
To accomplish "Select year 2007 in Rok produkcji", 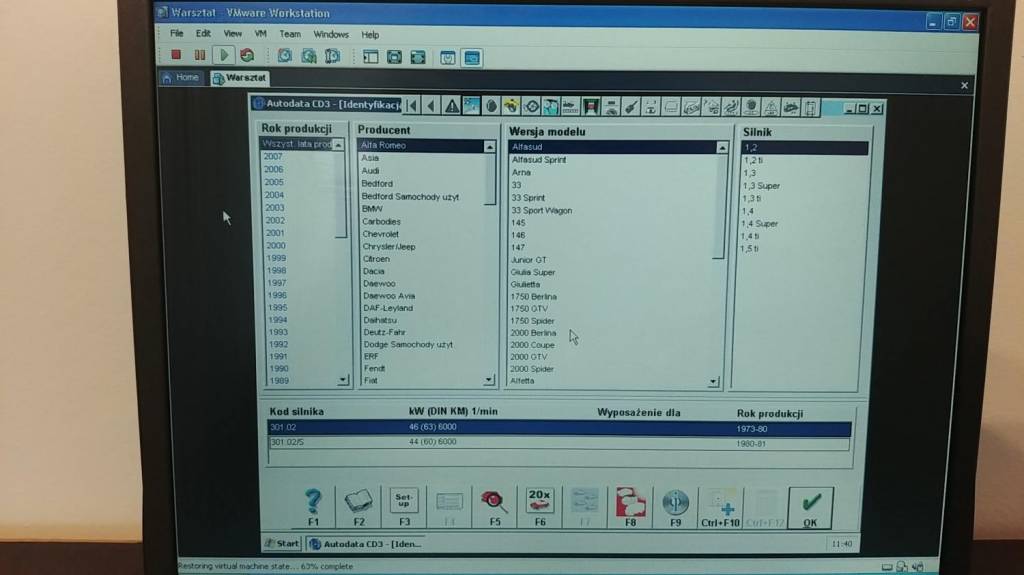I will (273, 157).
